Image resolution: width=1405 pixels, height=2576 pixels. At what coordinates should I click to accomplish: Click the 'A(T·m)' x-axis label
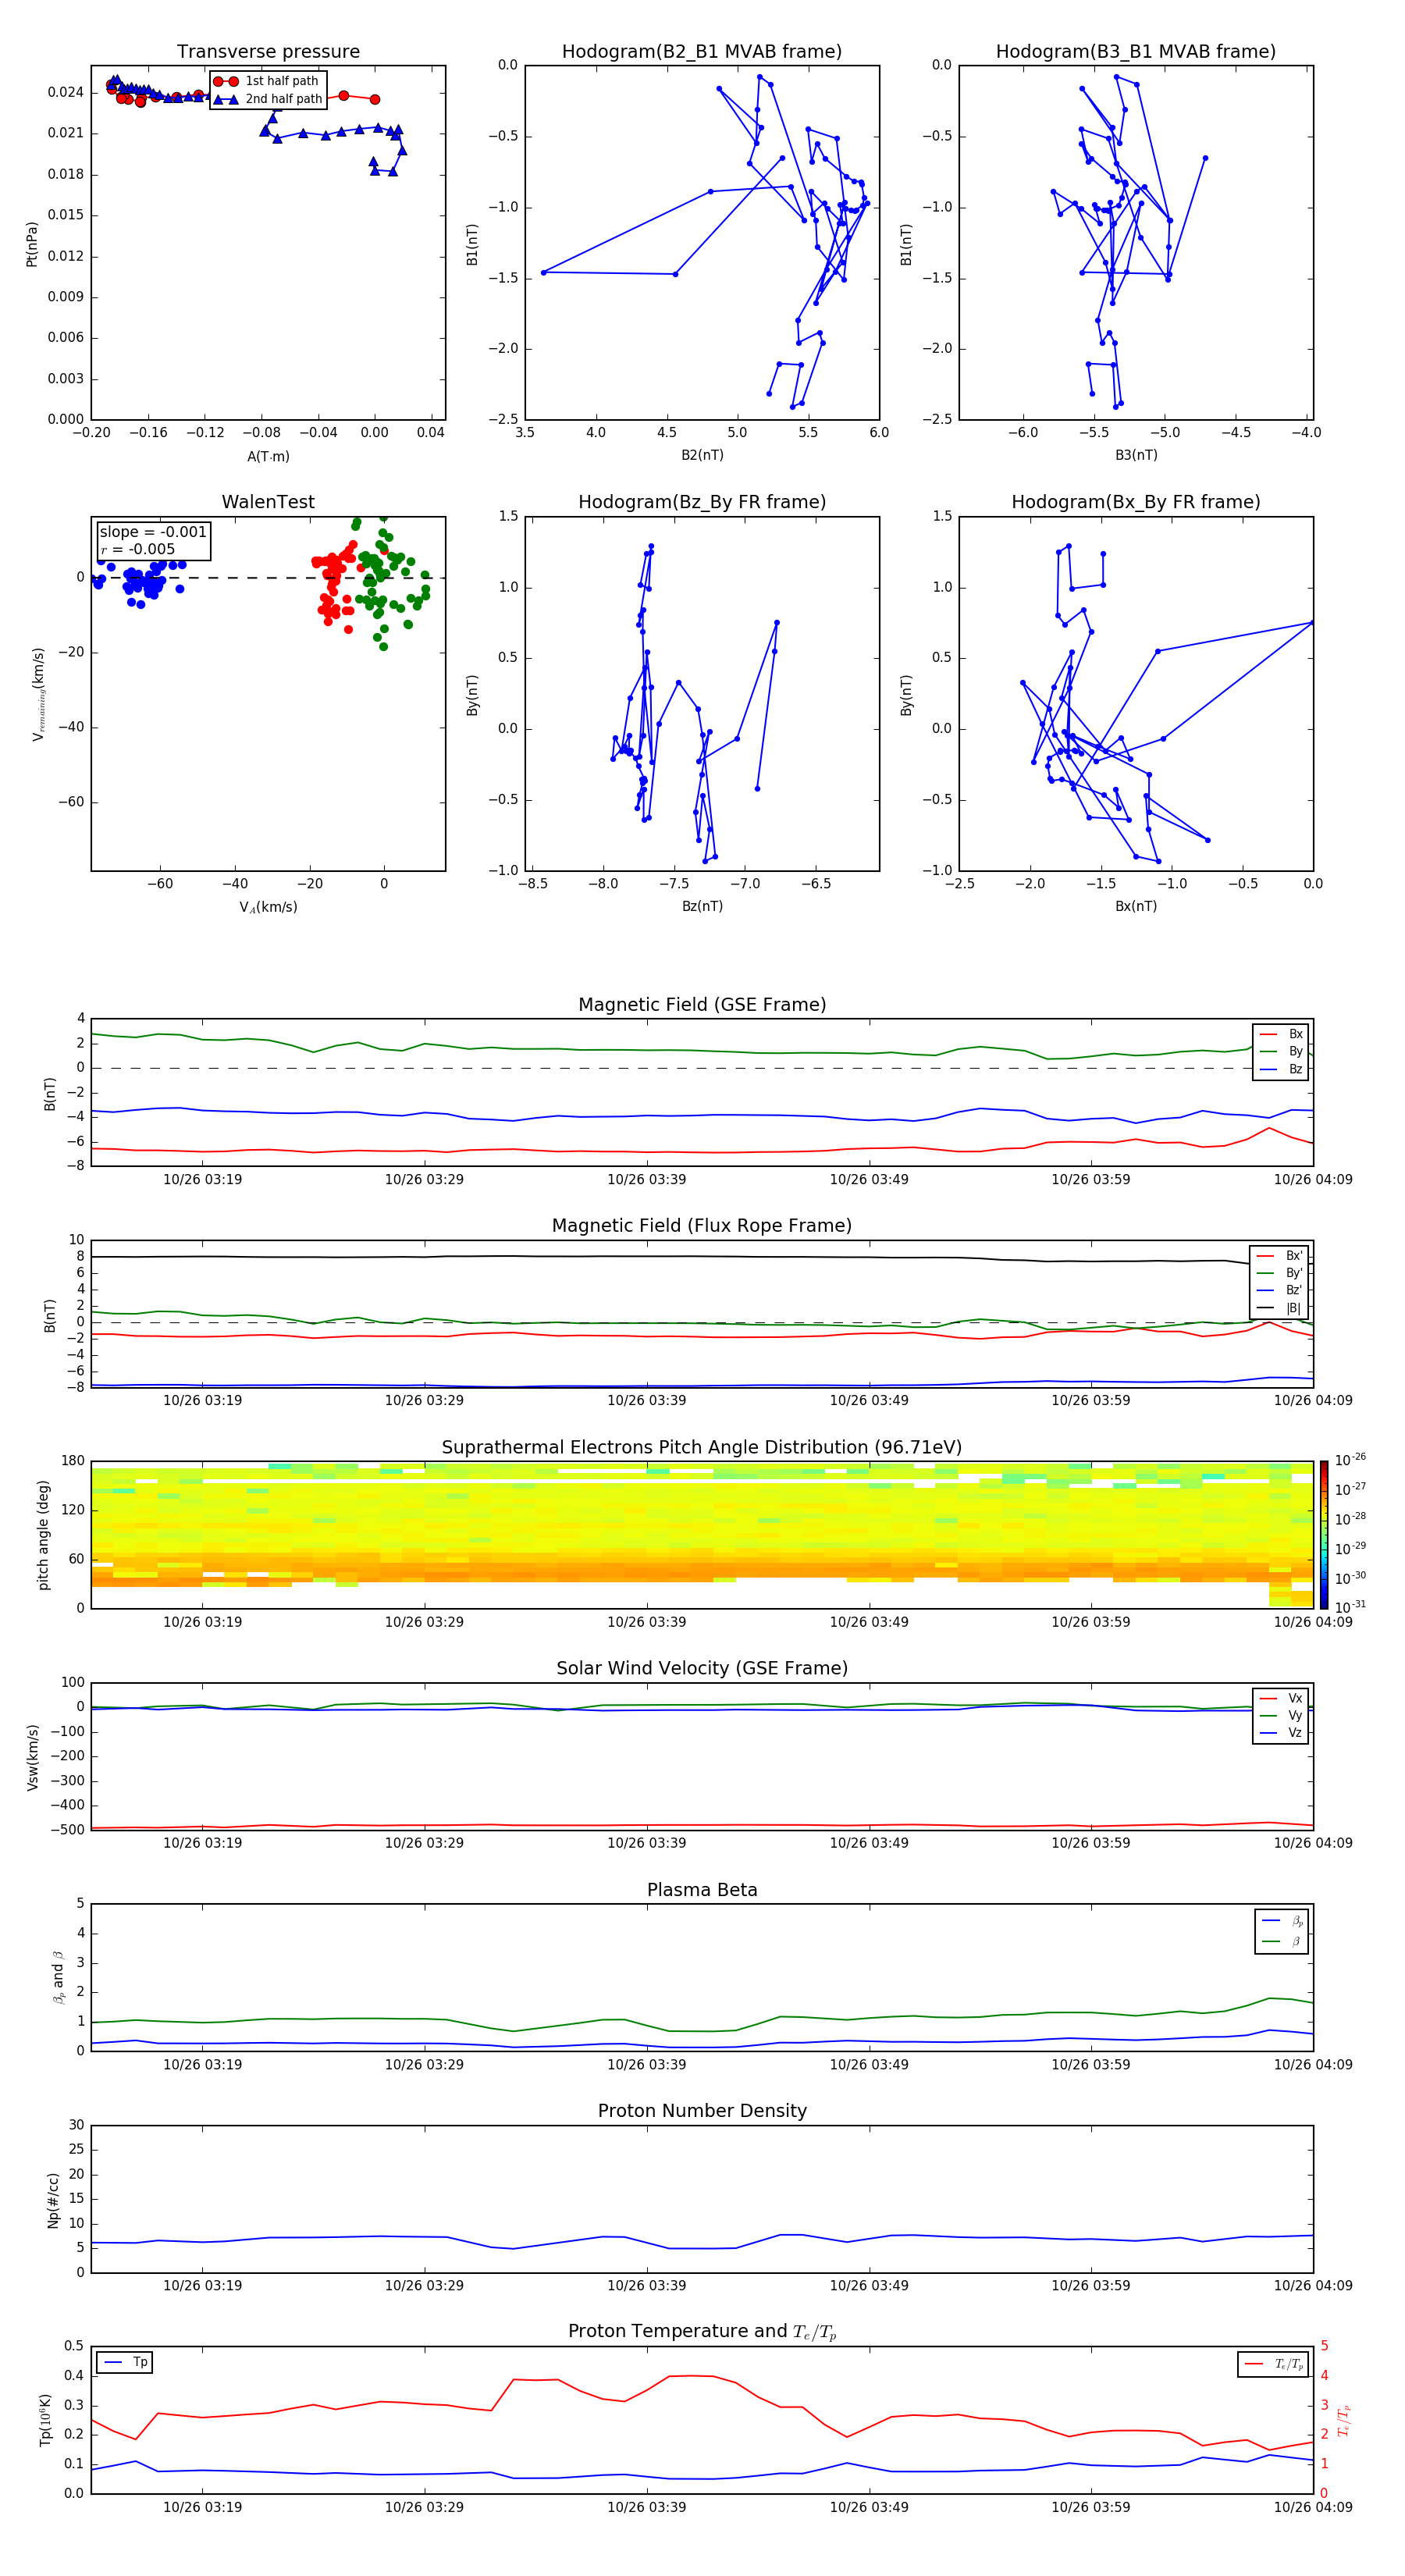268,457
